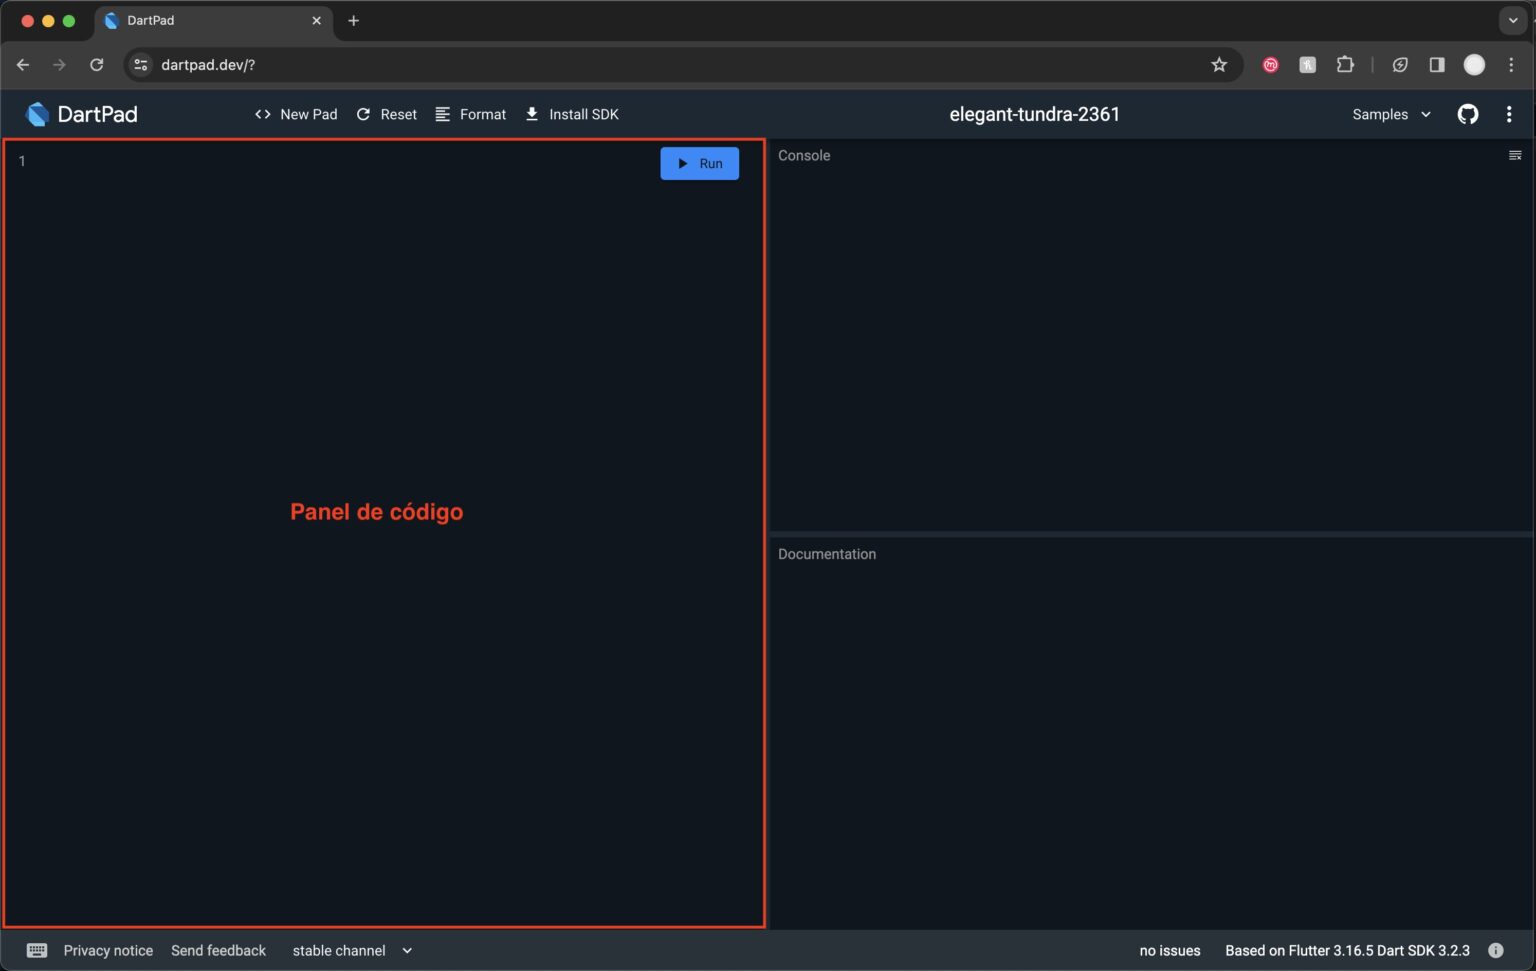This screenshot has width=1536, height=971.
Task: Open a new browser tab
Action: [353, 20]
